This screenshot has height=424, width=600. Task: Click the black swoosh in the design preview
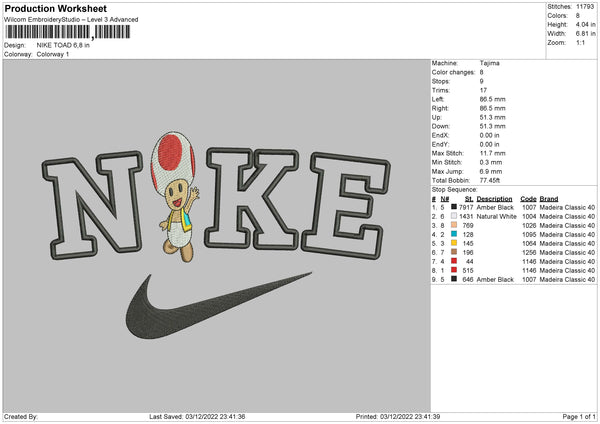click(218, 305)
